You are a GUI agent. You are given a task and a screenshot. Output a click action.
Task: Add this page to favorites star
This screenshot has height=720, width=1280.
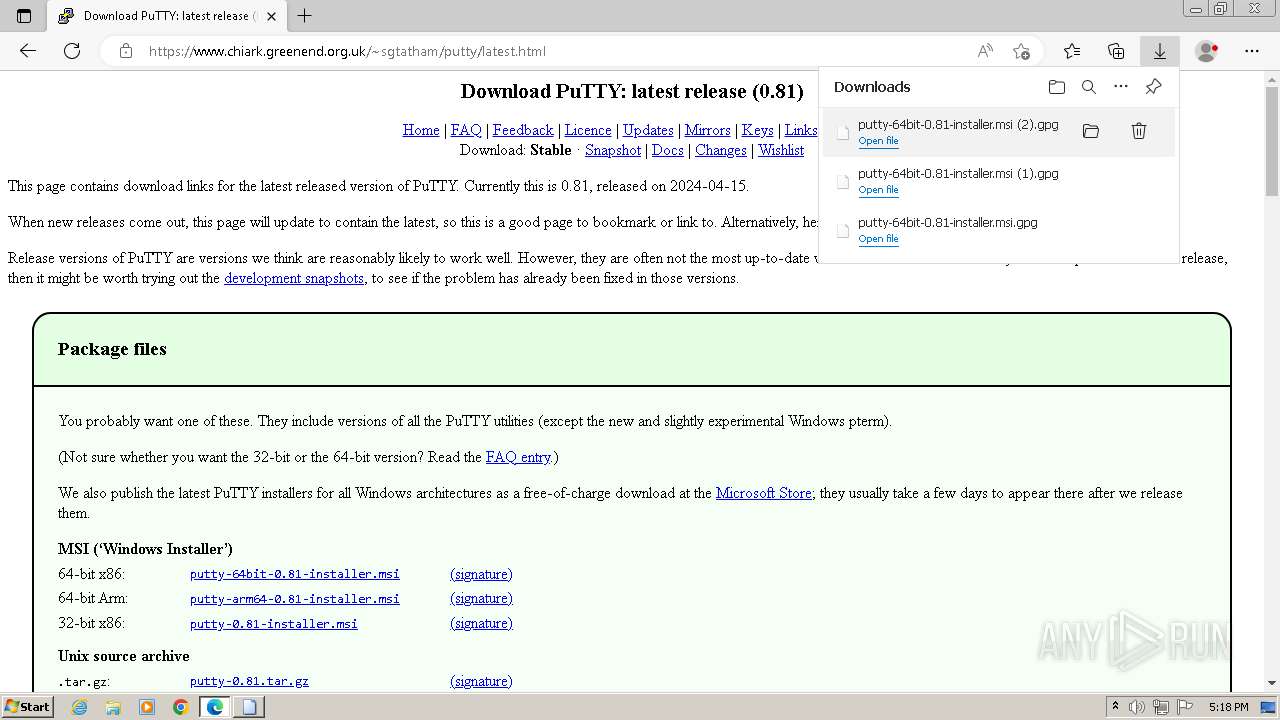[x=1021, y=51]
